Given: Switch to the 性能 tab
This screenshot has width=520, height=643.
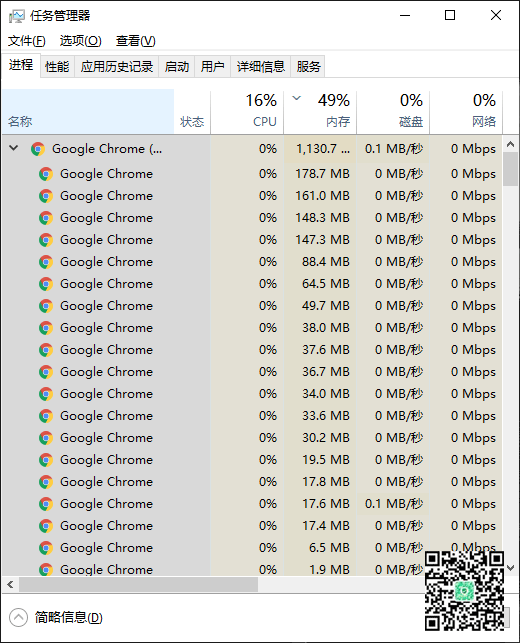Looking at the screenshot, I should (x=57, y=66).
